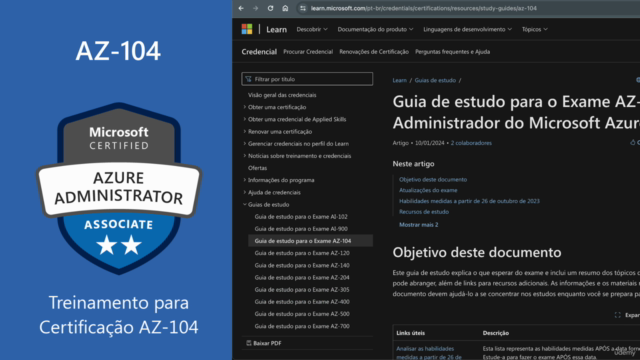This screenshot has width=640, height=360.
Task: Focus the Filtrar por título field
Action: 307,79
